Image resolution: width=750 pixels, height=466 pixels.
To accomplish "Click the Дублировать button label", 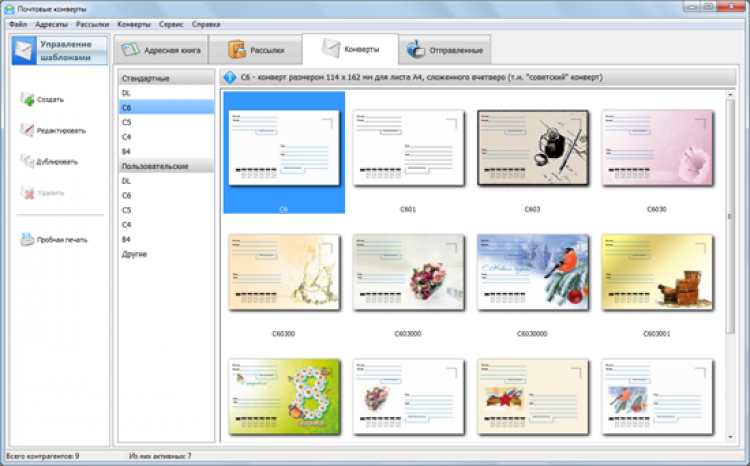I will [x=57, y=162].
